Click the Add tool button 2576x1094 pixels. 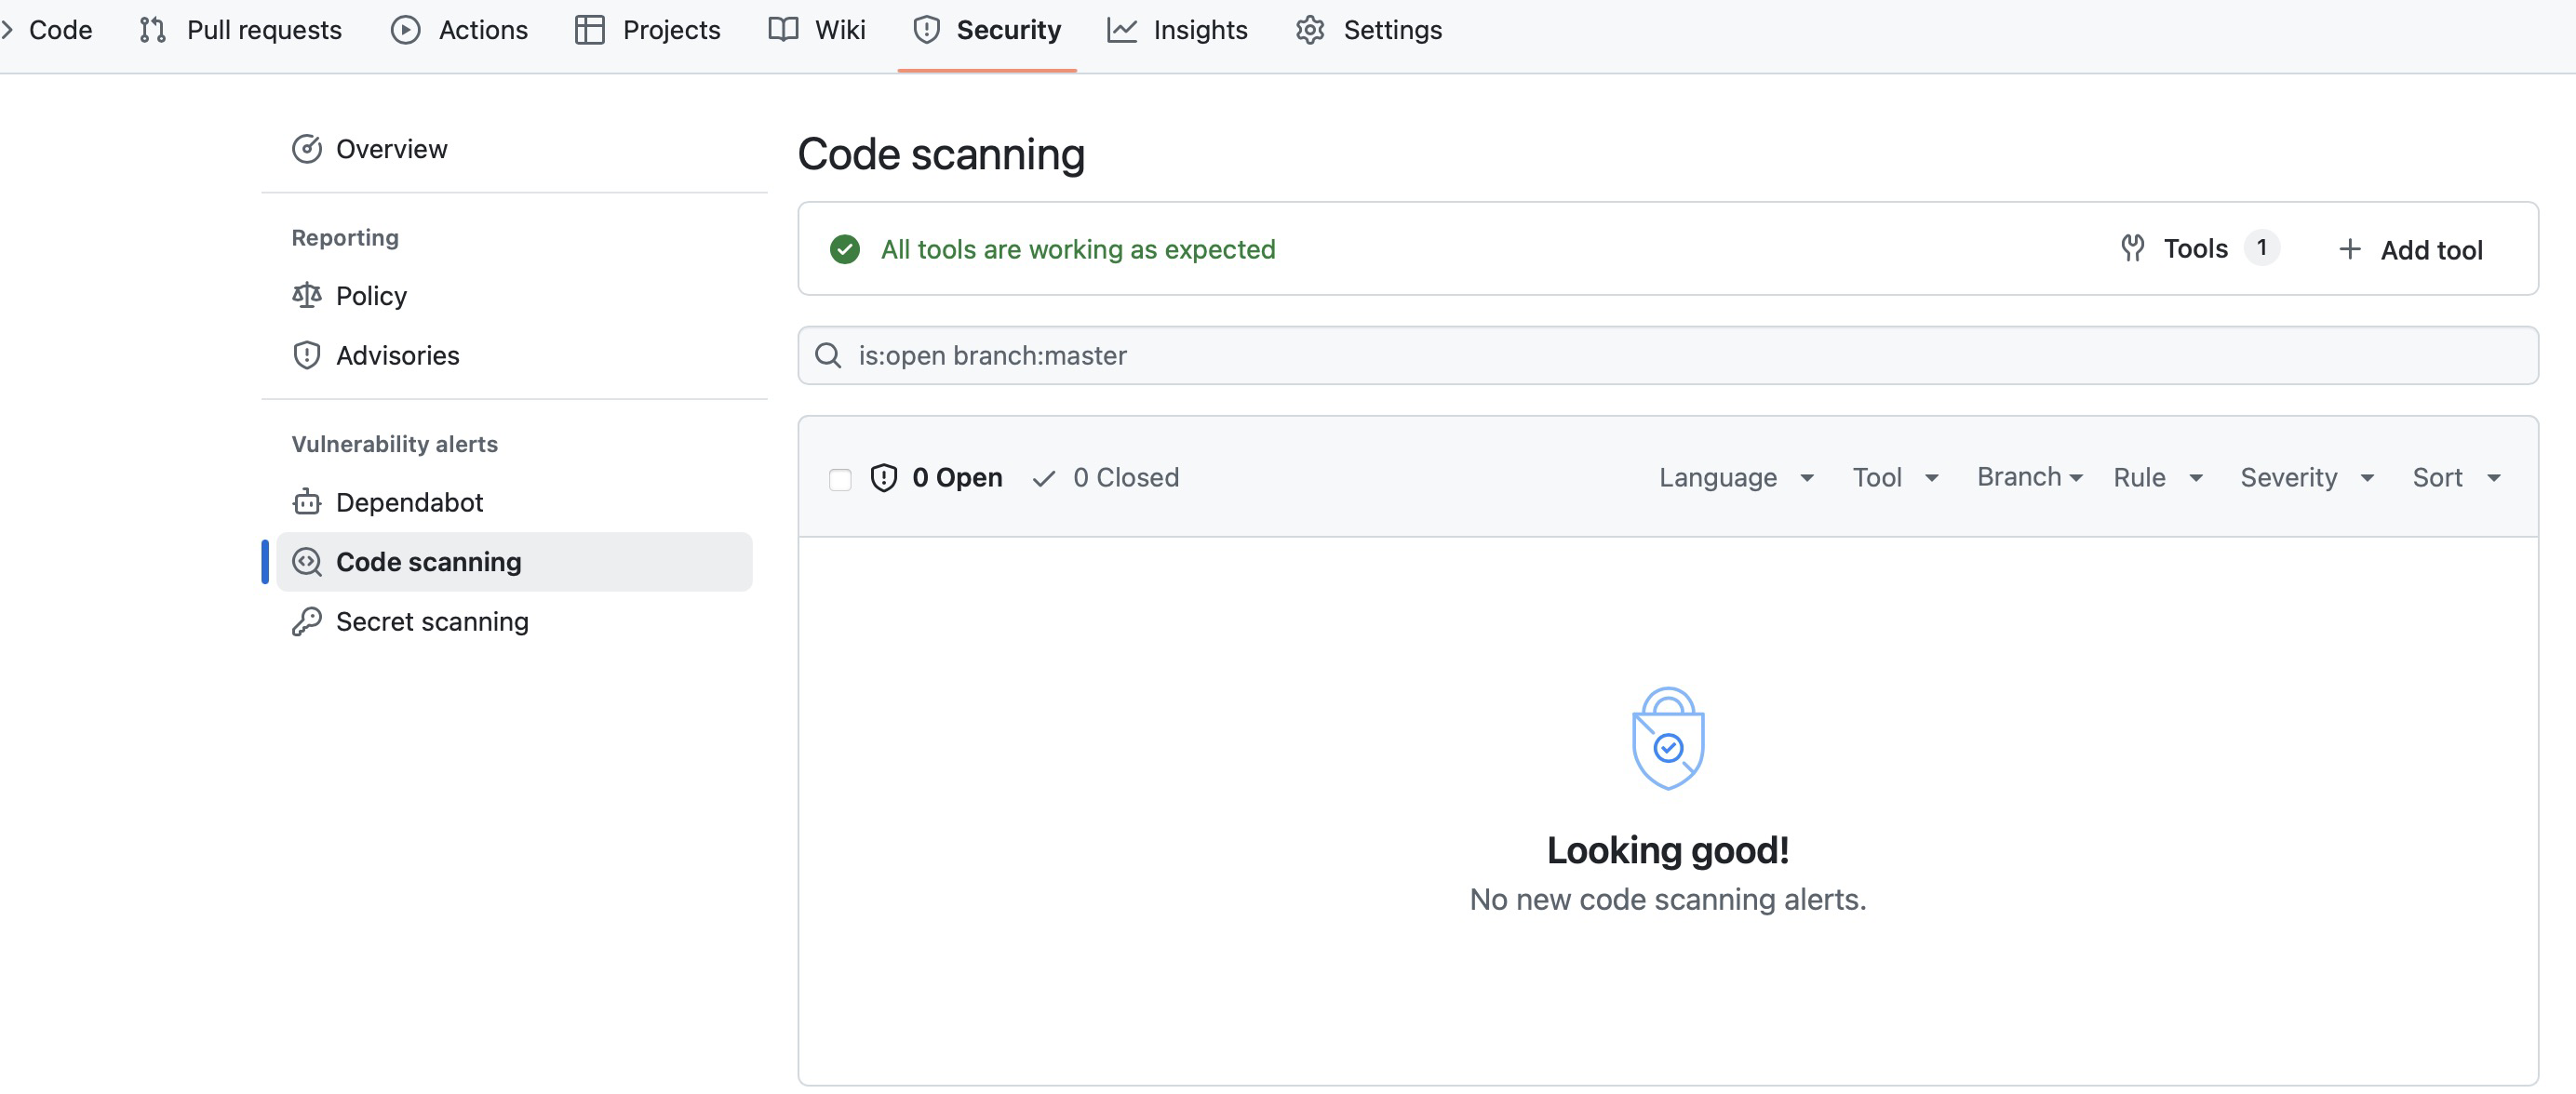[x=2410, y=249]
